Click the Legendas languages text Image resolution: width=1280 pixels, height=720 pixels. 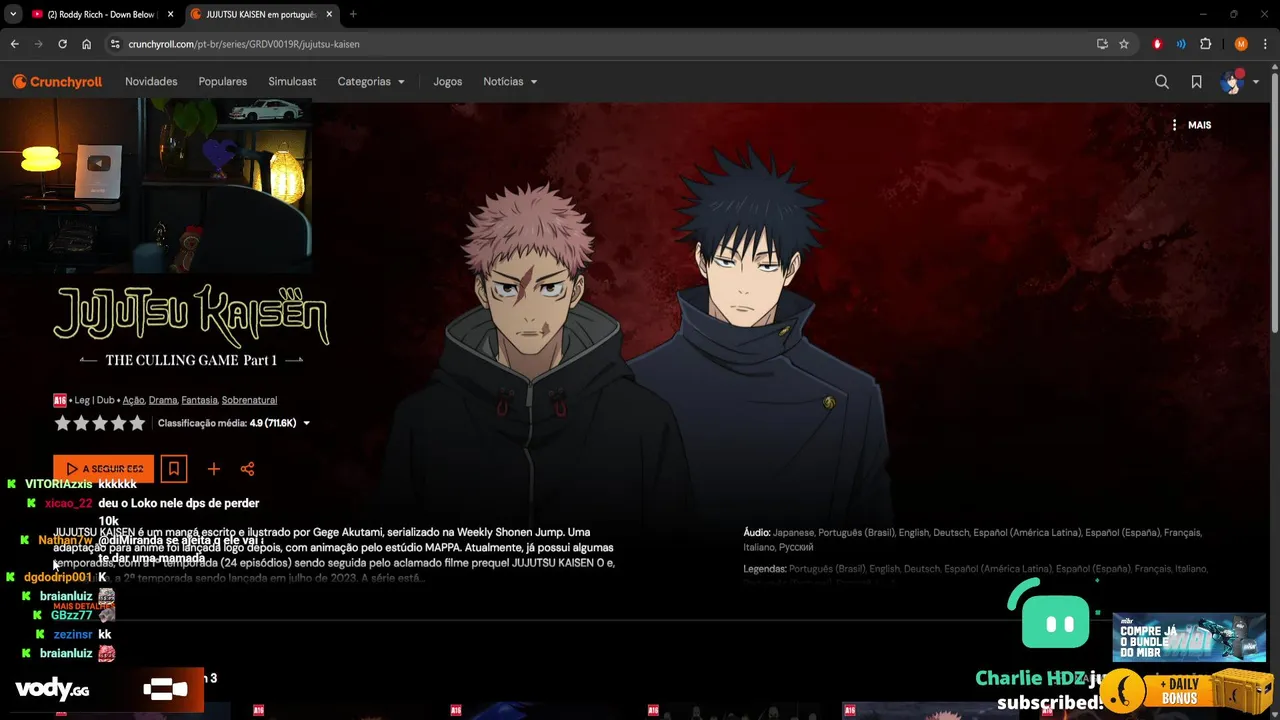[975, 569]
